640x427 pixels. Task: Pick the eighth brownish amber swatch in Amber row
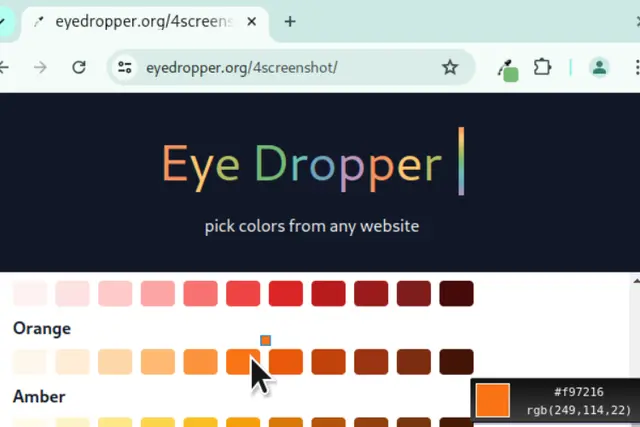328,422
